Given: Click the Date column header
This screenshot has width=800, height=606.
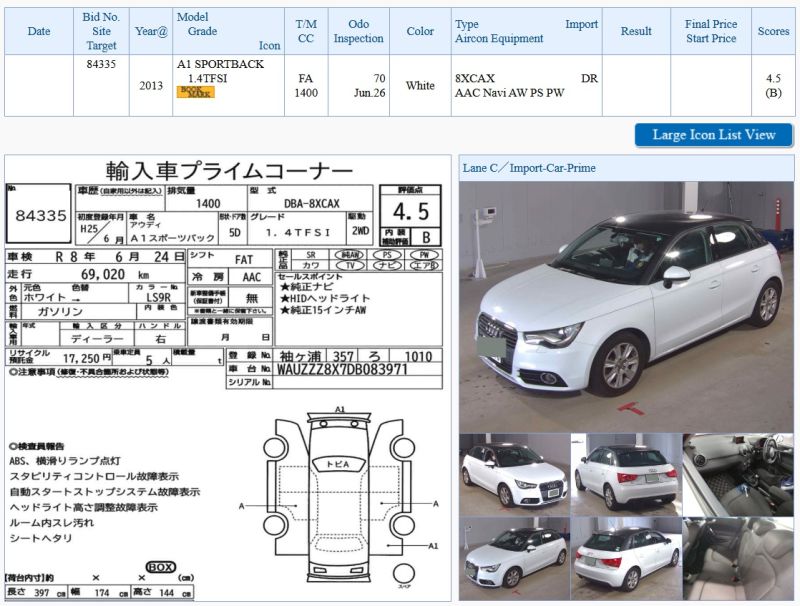Looking at the screenshot, I should coord(39,31).
